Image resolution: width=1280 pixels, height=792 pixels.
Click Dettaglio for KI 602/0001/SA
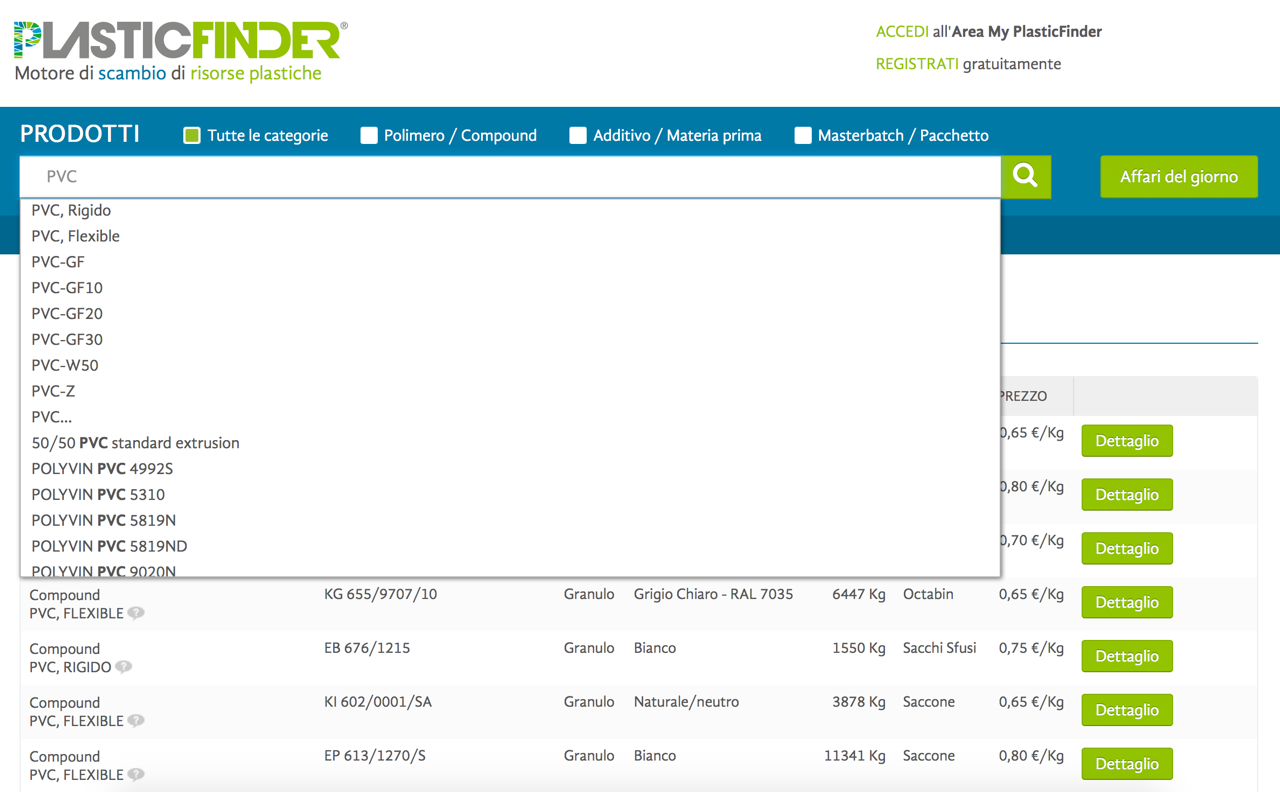click(x=1127, y=711)
